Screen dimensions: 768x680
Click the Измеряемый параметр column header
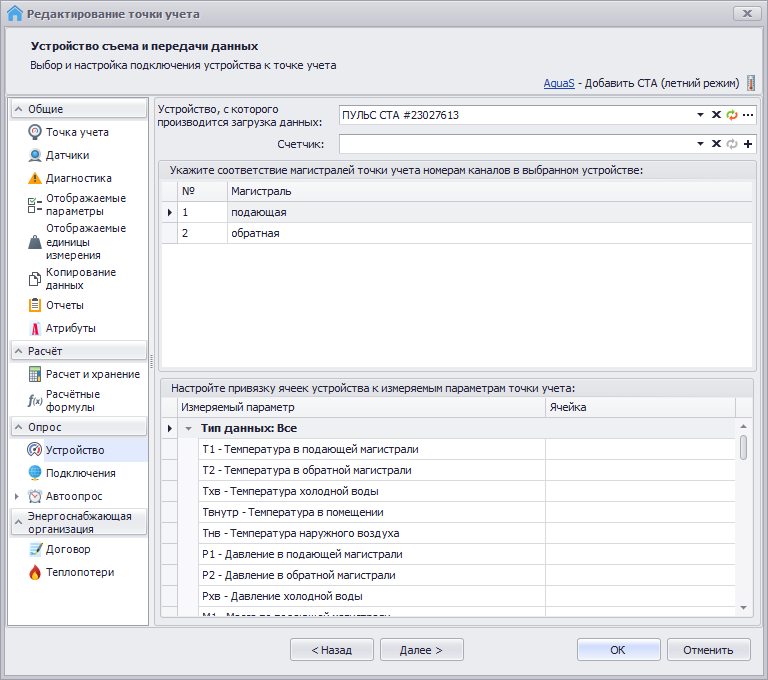pos(361,407)
